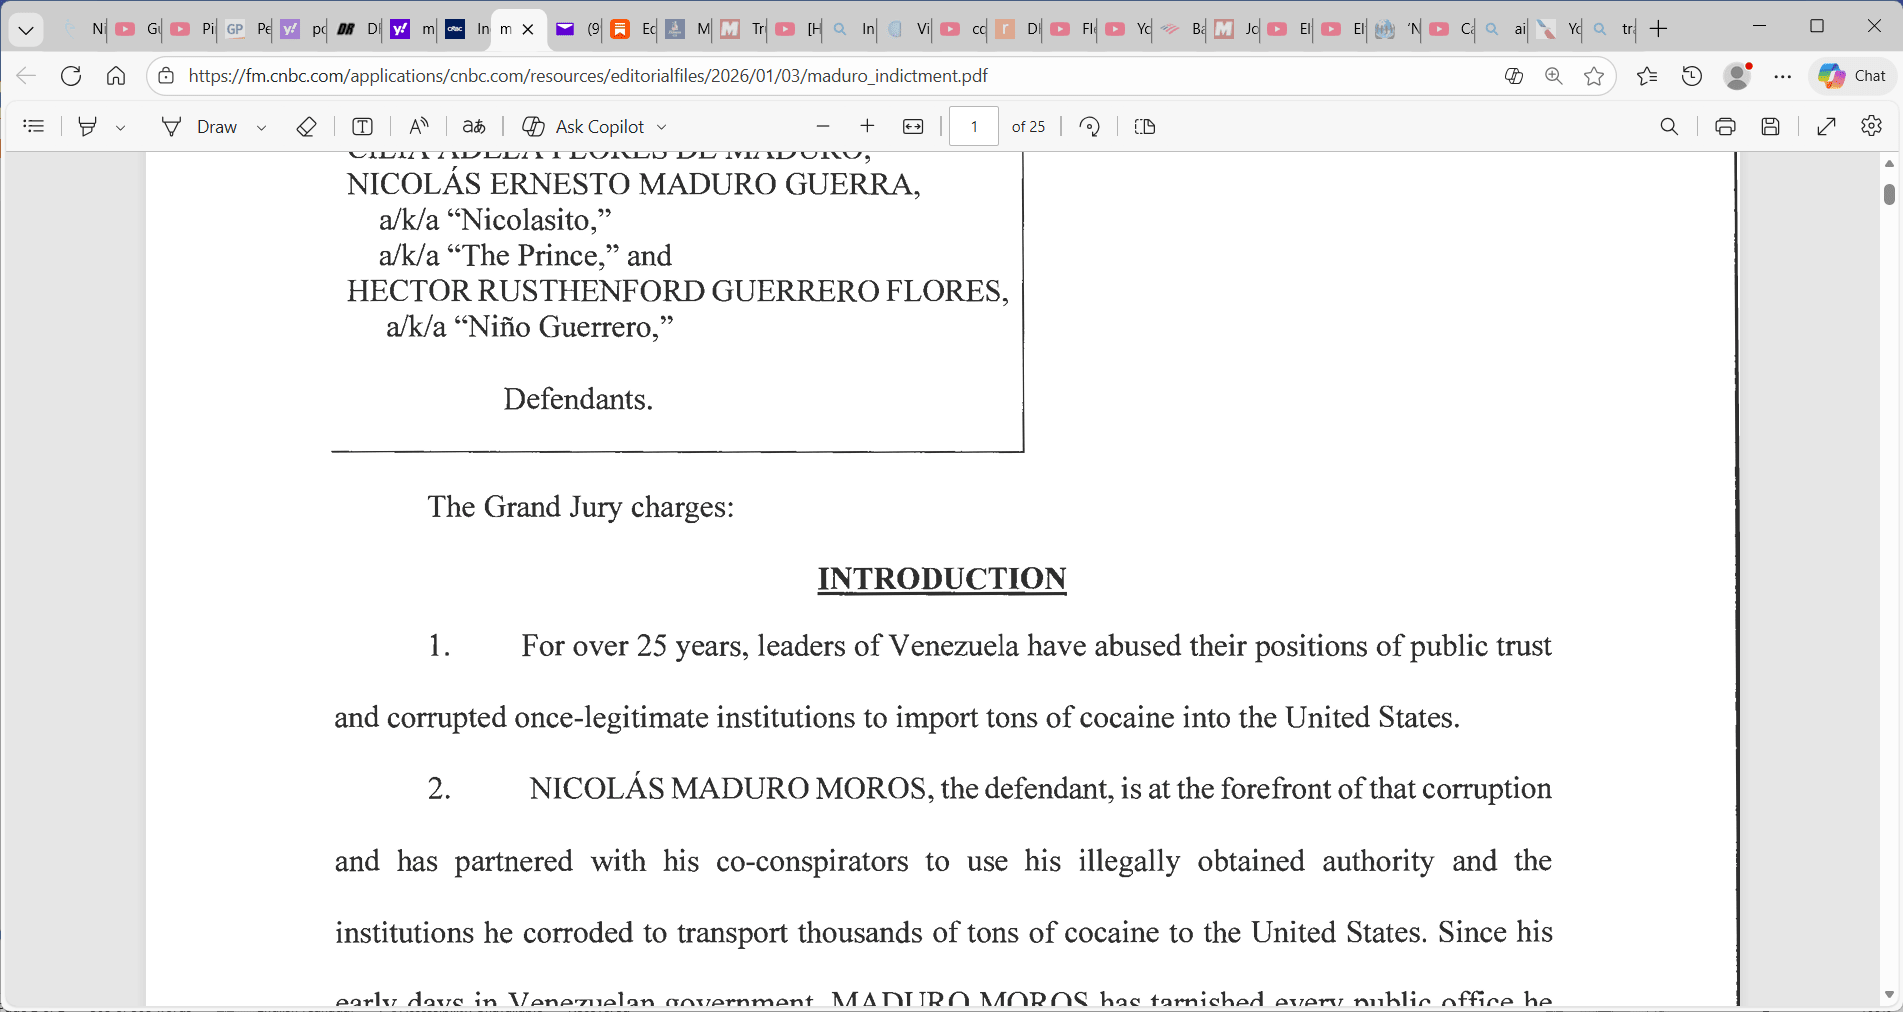The width and height of the screenshot is (1903, 1012).
Task: Click the address bar URL
Action: coord(588,76)
